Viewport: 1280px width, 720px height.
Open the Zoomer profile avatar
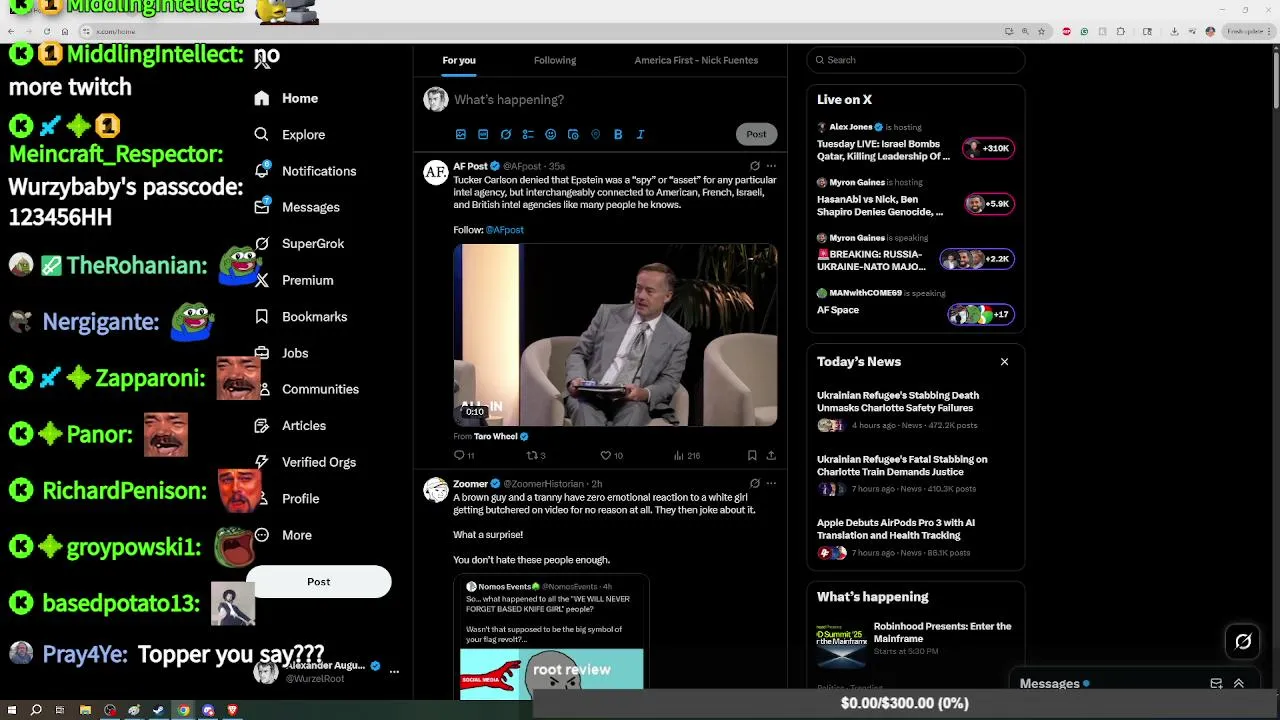point(435,489)
